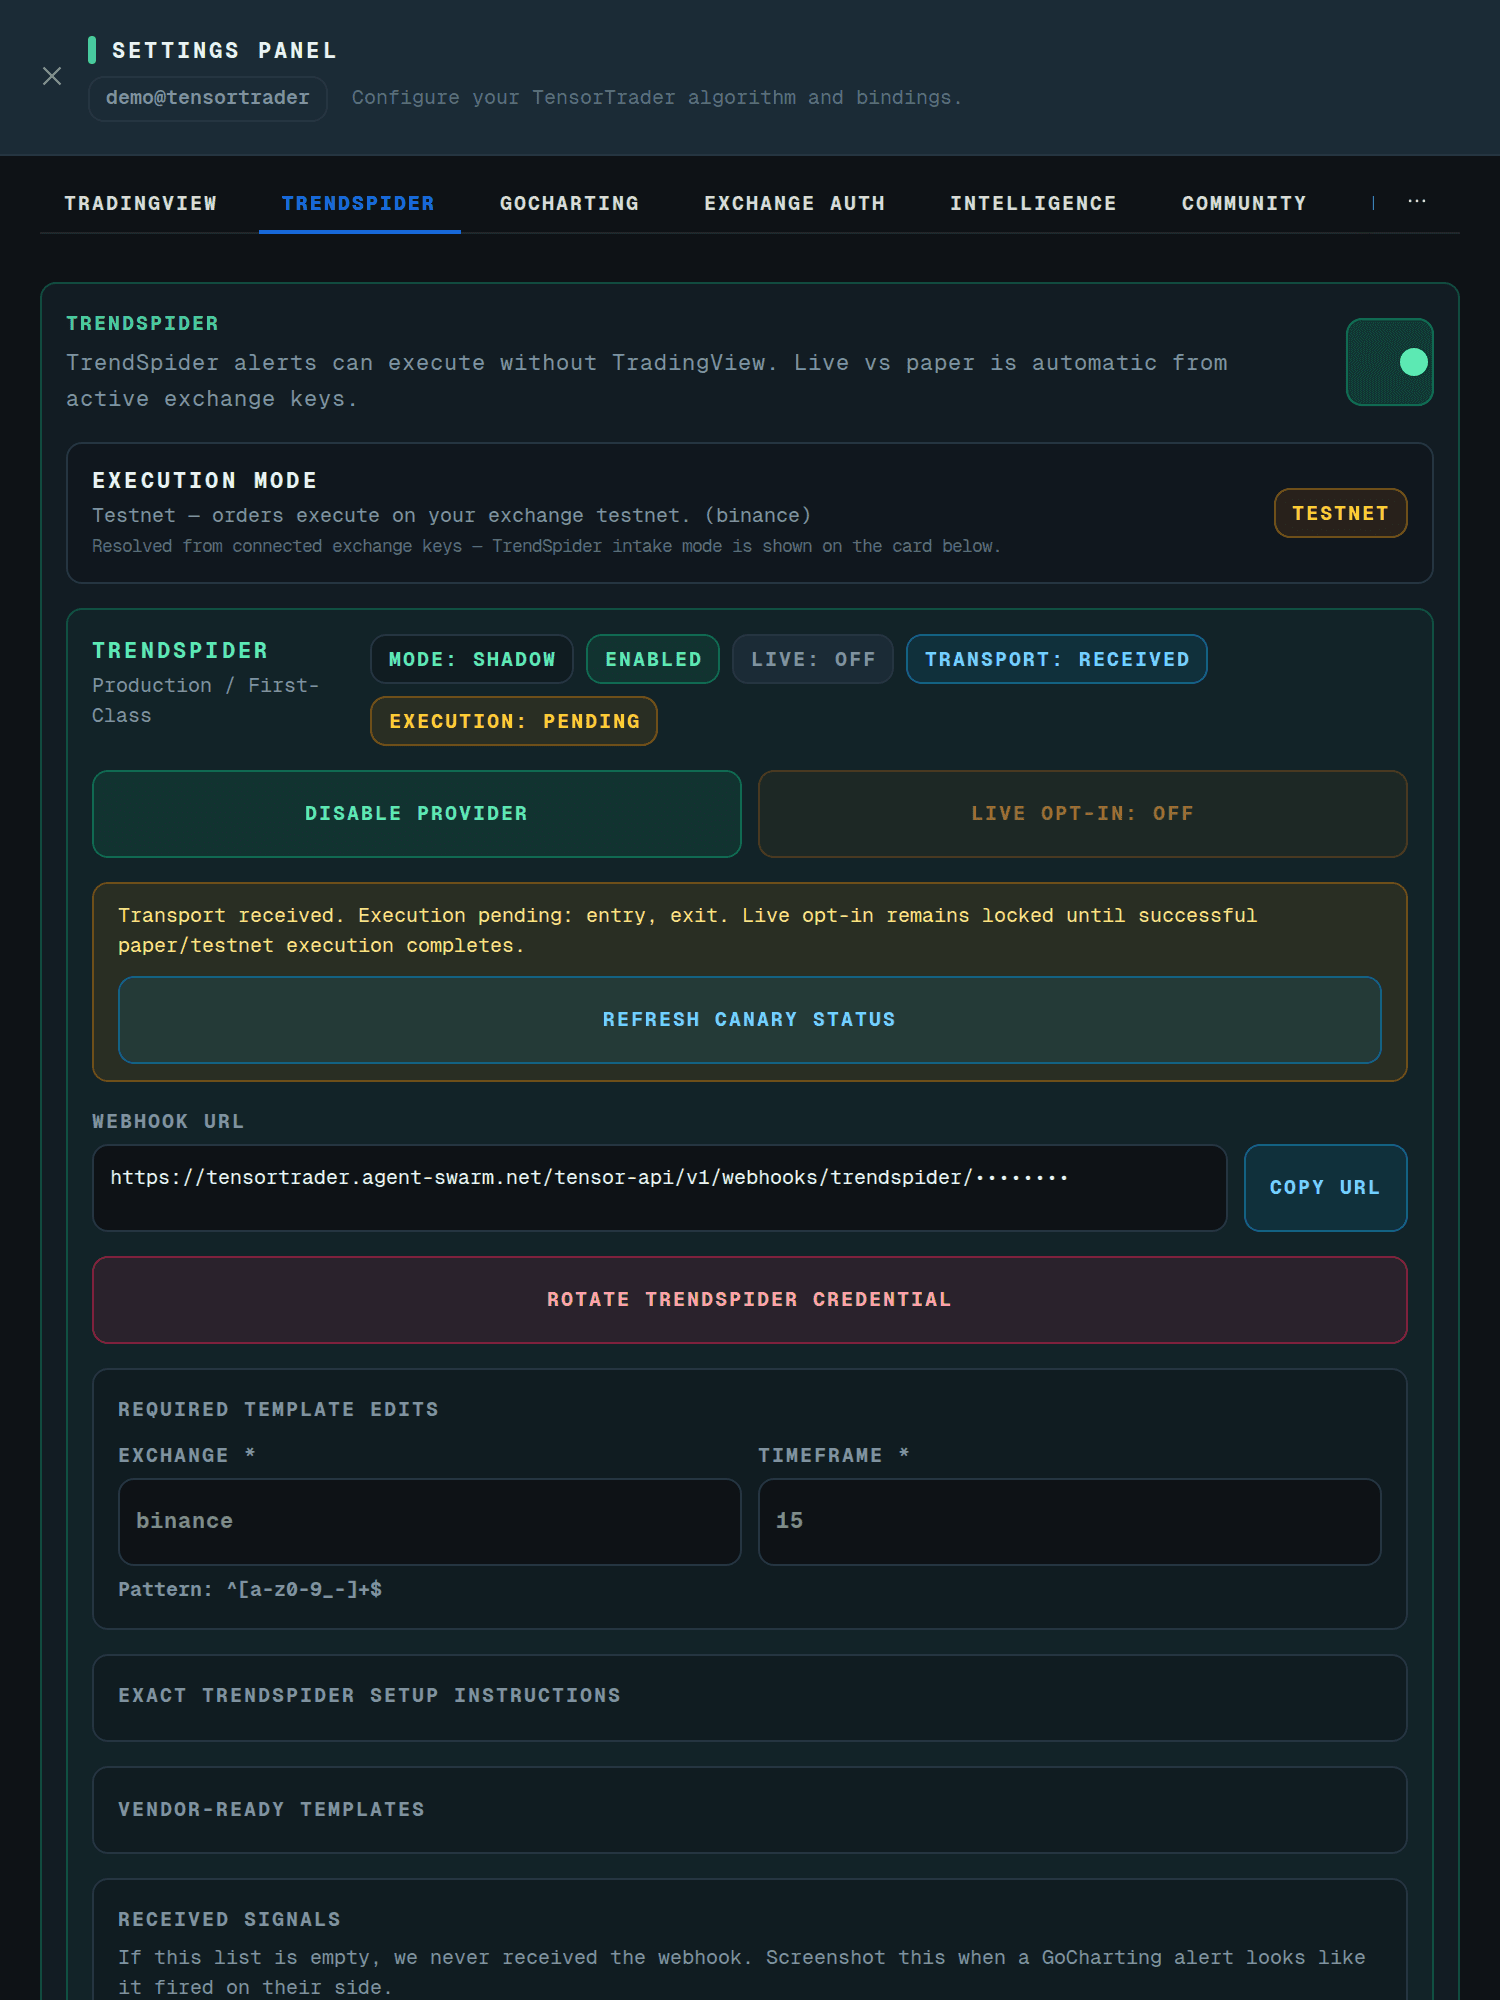The width and height of the screenshot is (1500, 2000).
Task: Go to the Exchange Auth tab
Action: coord(795,203)
